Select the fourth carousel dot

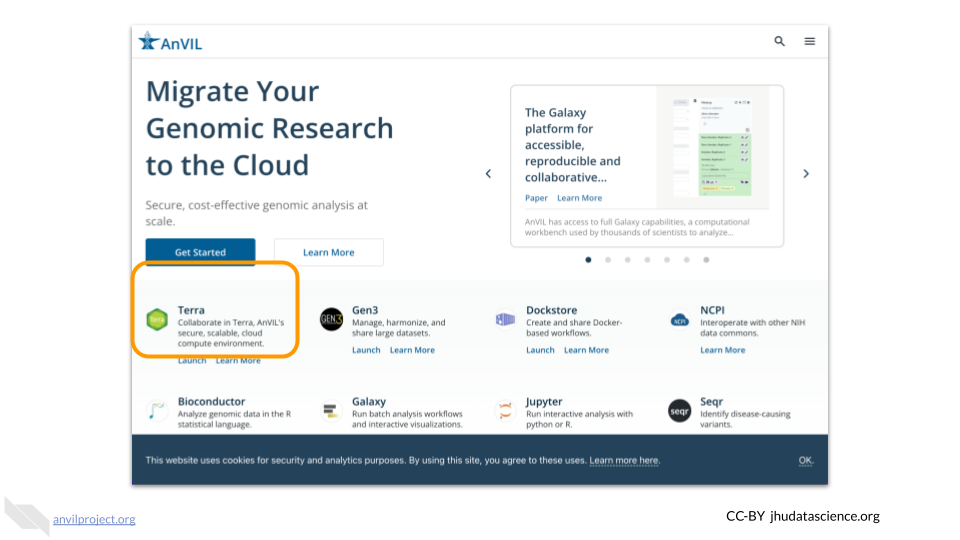pyautogui.click(x=647, y=260)
